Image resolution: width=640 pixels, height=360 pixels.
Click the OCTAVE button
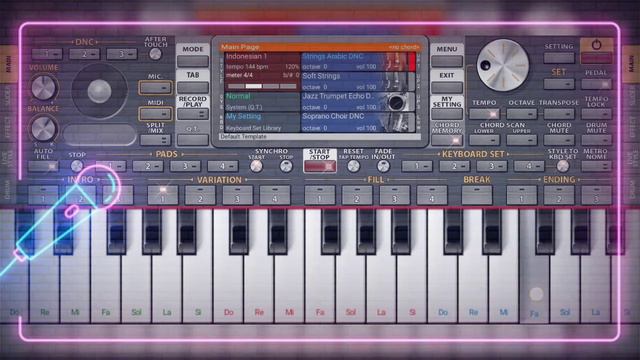pos(522,114)
